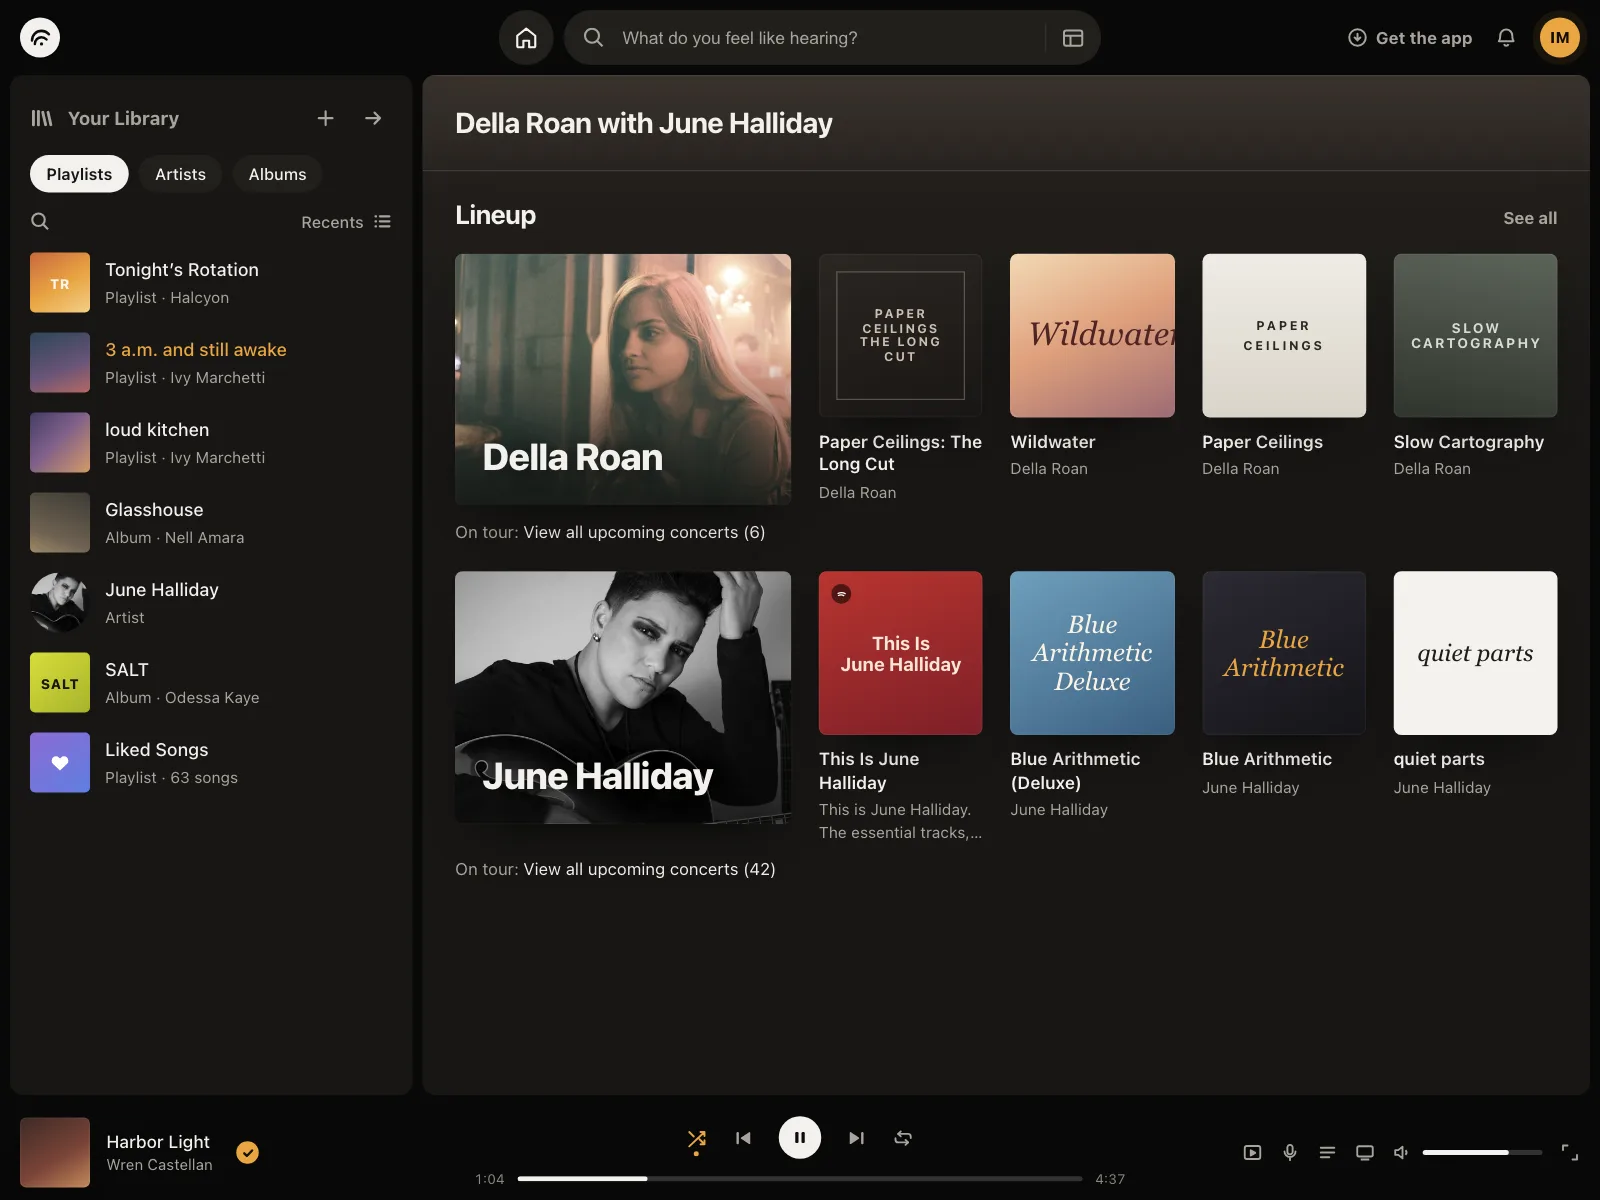
Task: Toggle shuffle playback
Action: (697, 1138)
